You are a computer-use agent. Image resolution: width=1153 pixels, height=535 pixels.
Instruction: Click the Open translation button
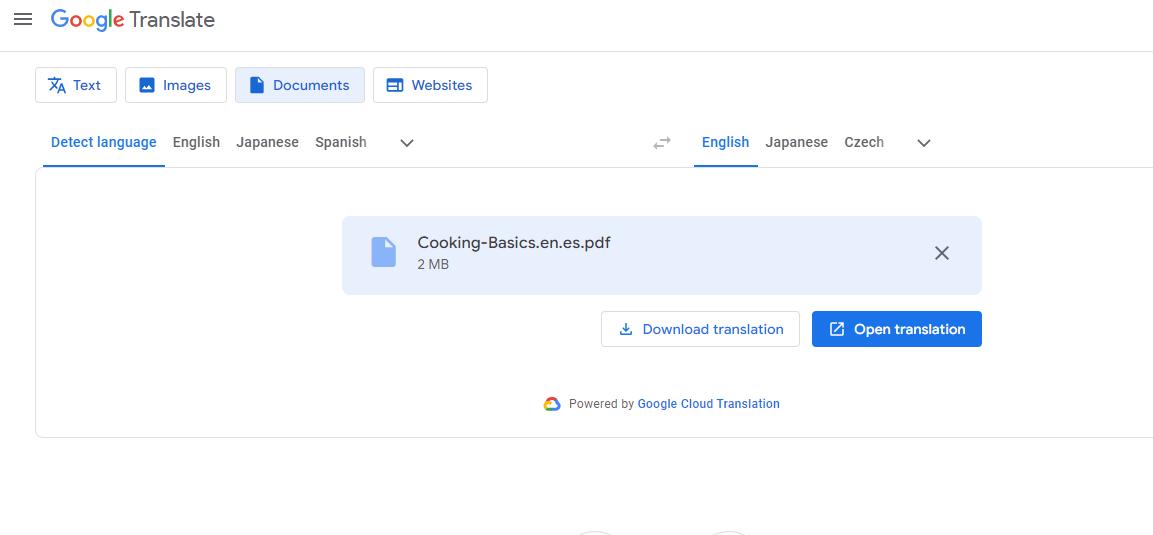coord(897,329)
